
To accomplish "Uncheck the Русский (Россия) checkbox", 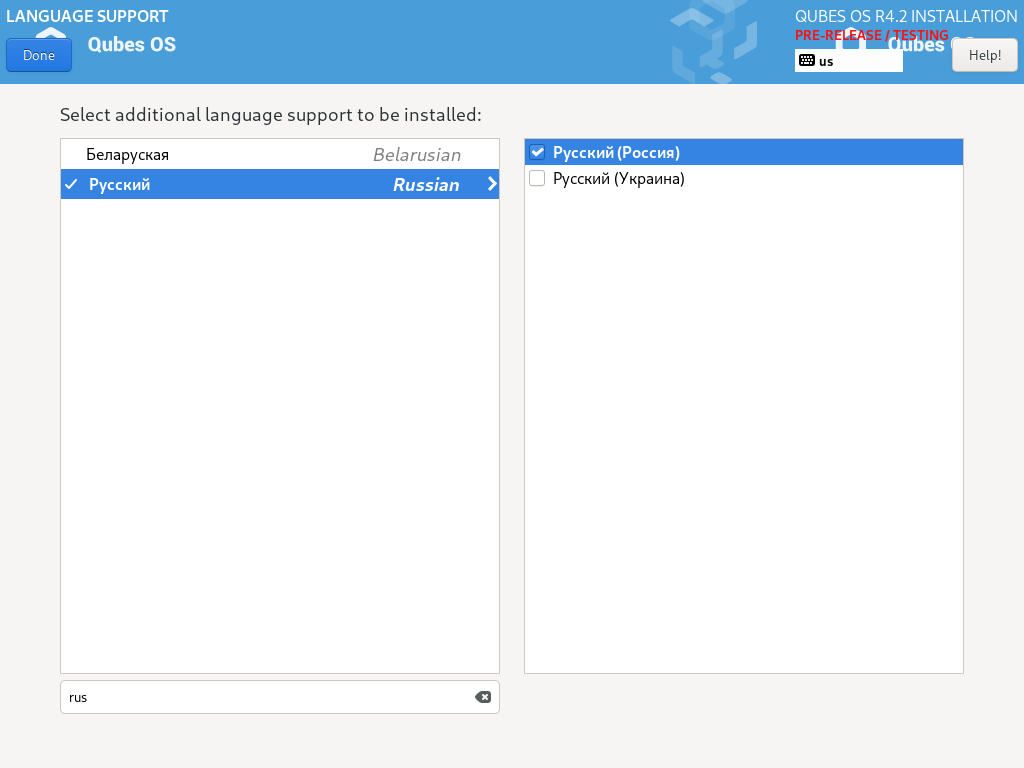I will coord(537,153).
